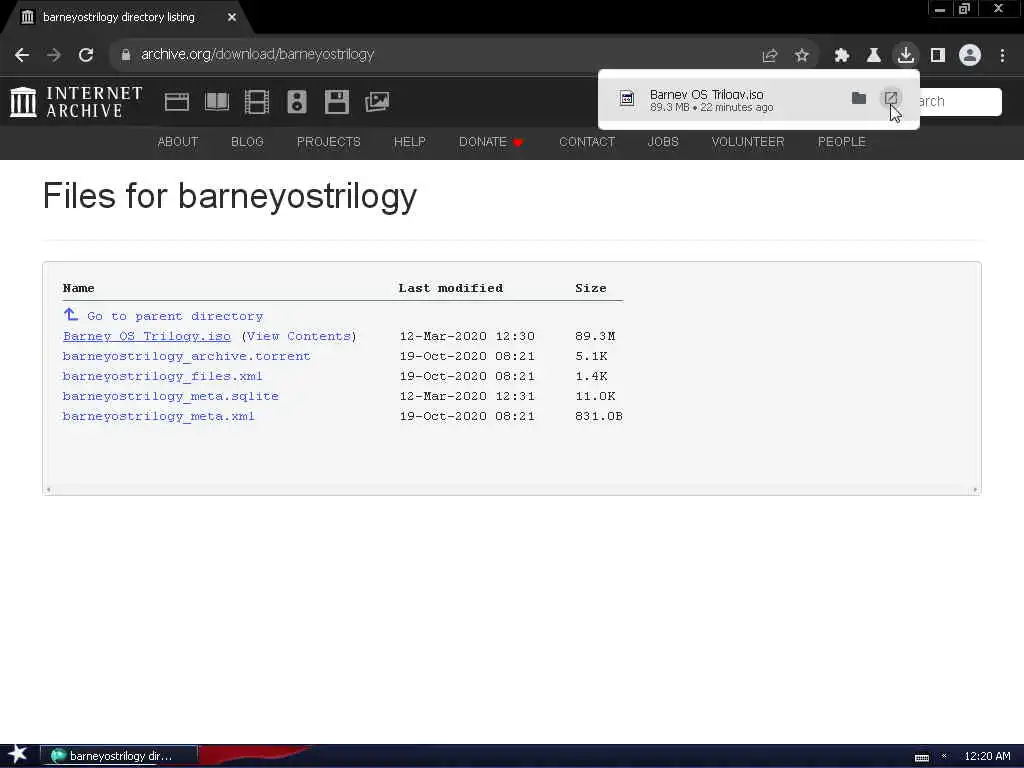Screen dimensions: 1024x768
Task: Click View Contents link
Action: point(298,336)
